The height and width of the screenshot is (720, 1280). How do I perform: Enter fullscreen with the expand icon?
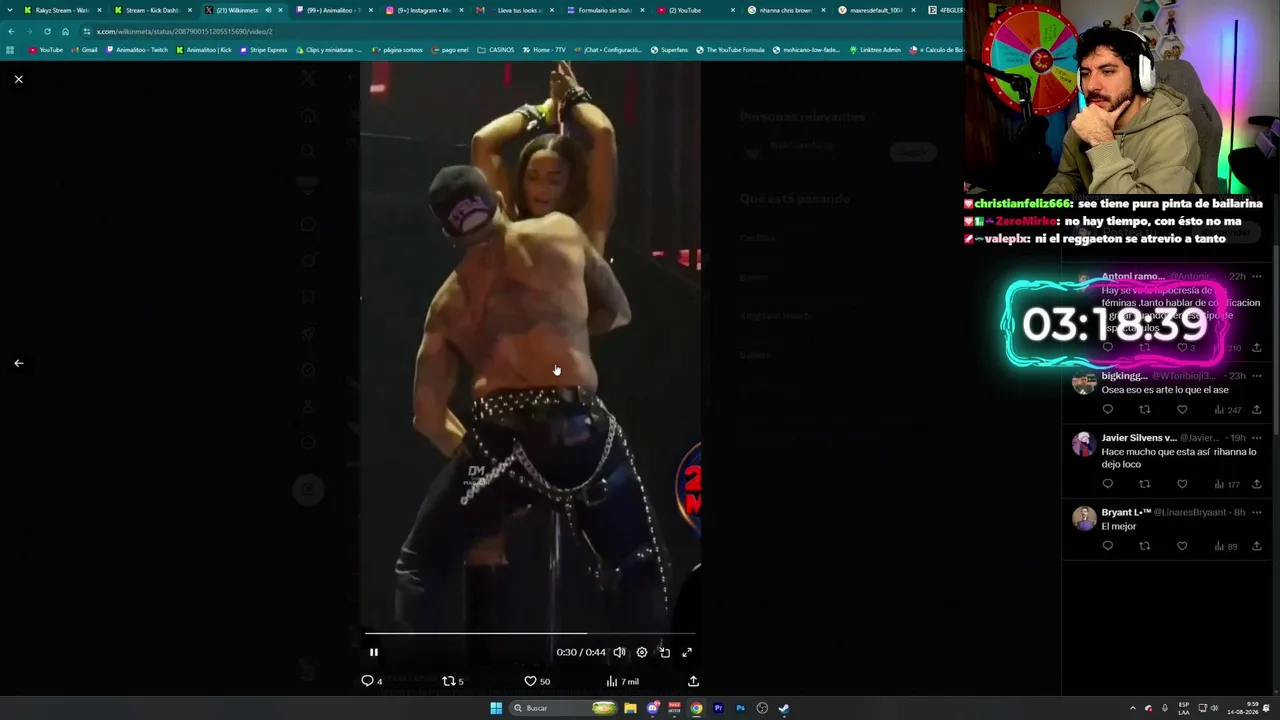coord(687,652)
